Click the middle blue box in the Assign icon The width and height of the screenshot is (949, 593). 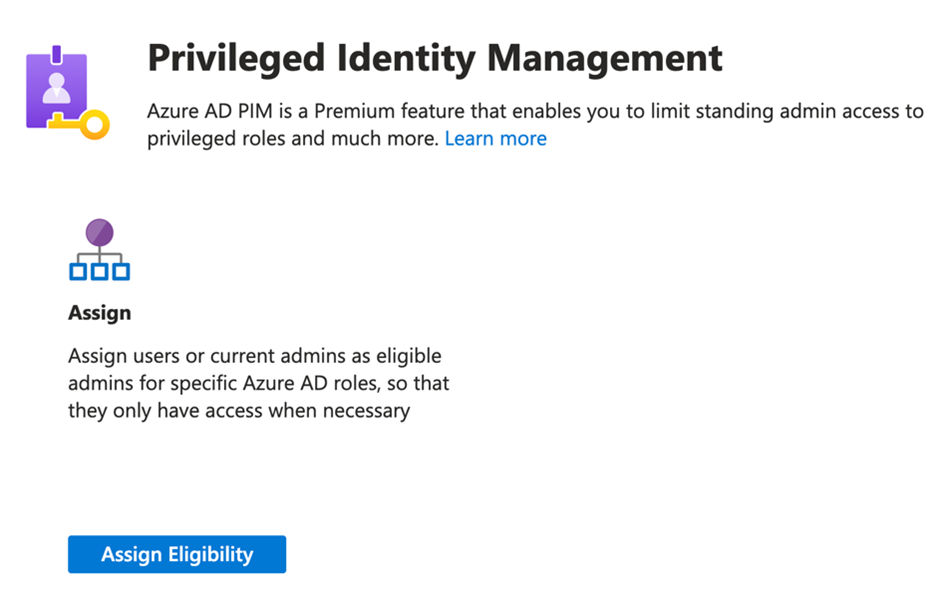pyautogui.click(x=99, y=271)
